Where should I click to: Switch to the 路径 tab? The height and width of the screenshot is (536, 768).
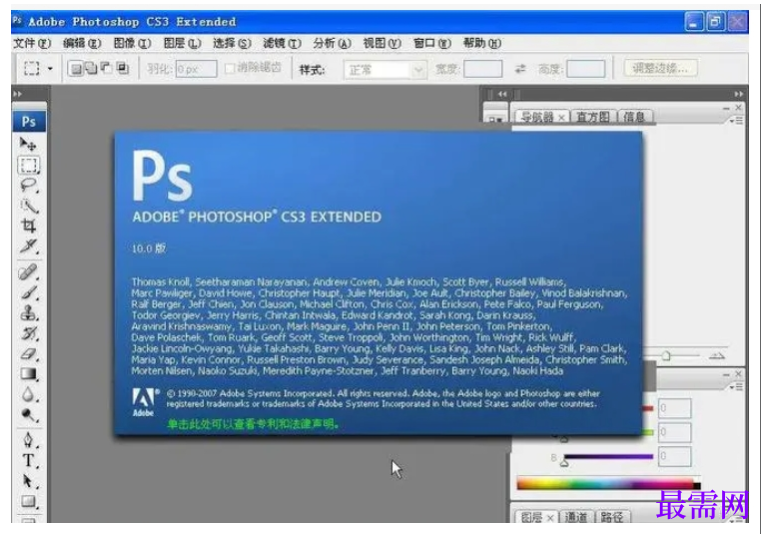(x=612, y=517)
